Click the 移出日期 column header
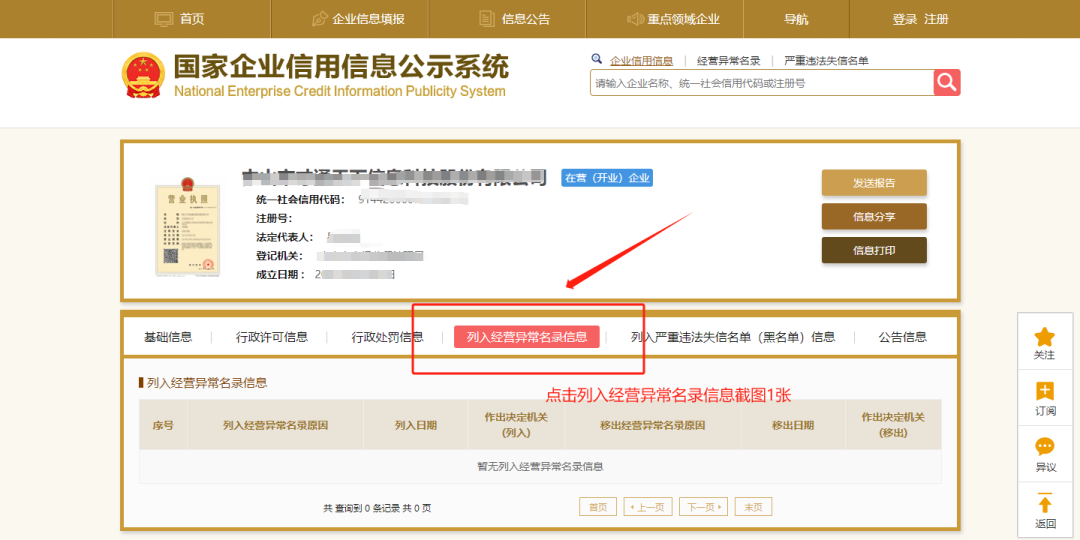Image resolution: width=1080 pixels, height=540 pixels. click(x=793, y=425)
